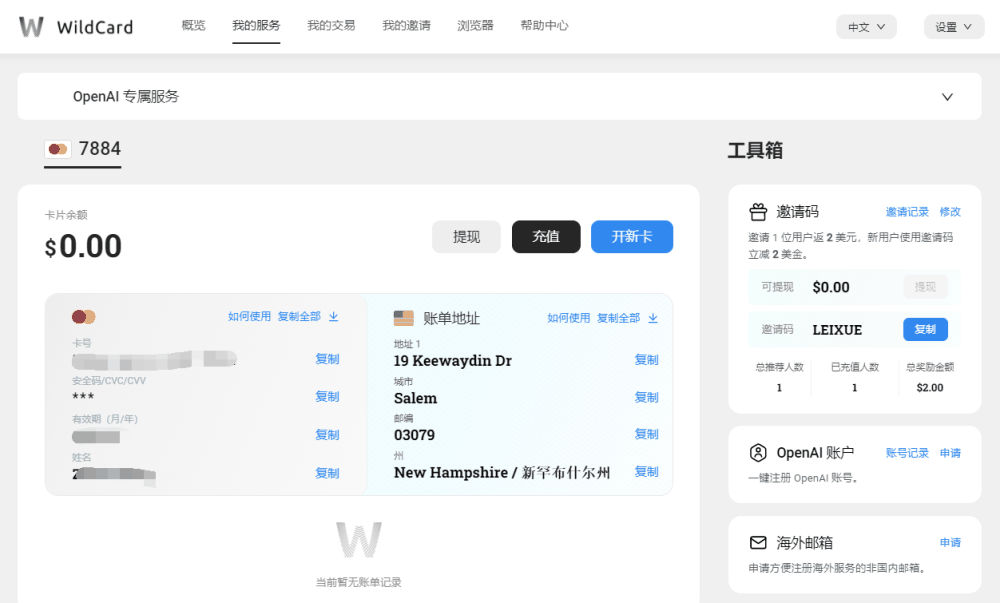Image resolution: width=1000 pixels, height=603 pixels.
Task: Open the 中文 language dropdown
Action: point(866,26)
